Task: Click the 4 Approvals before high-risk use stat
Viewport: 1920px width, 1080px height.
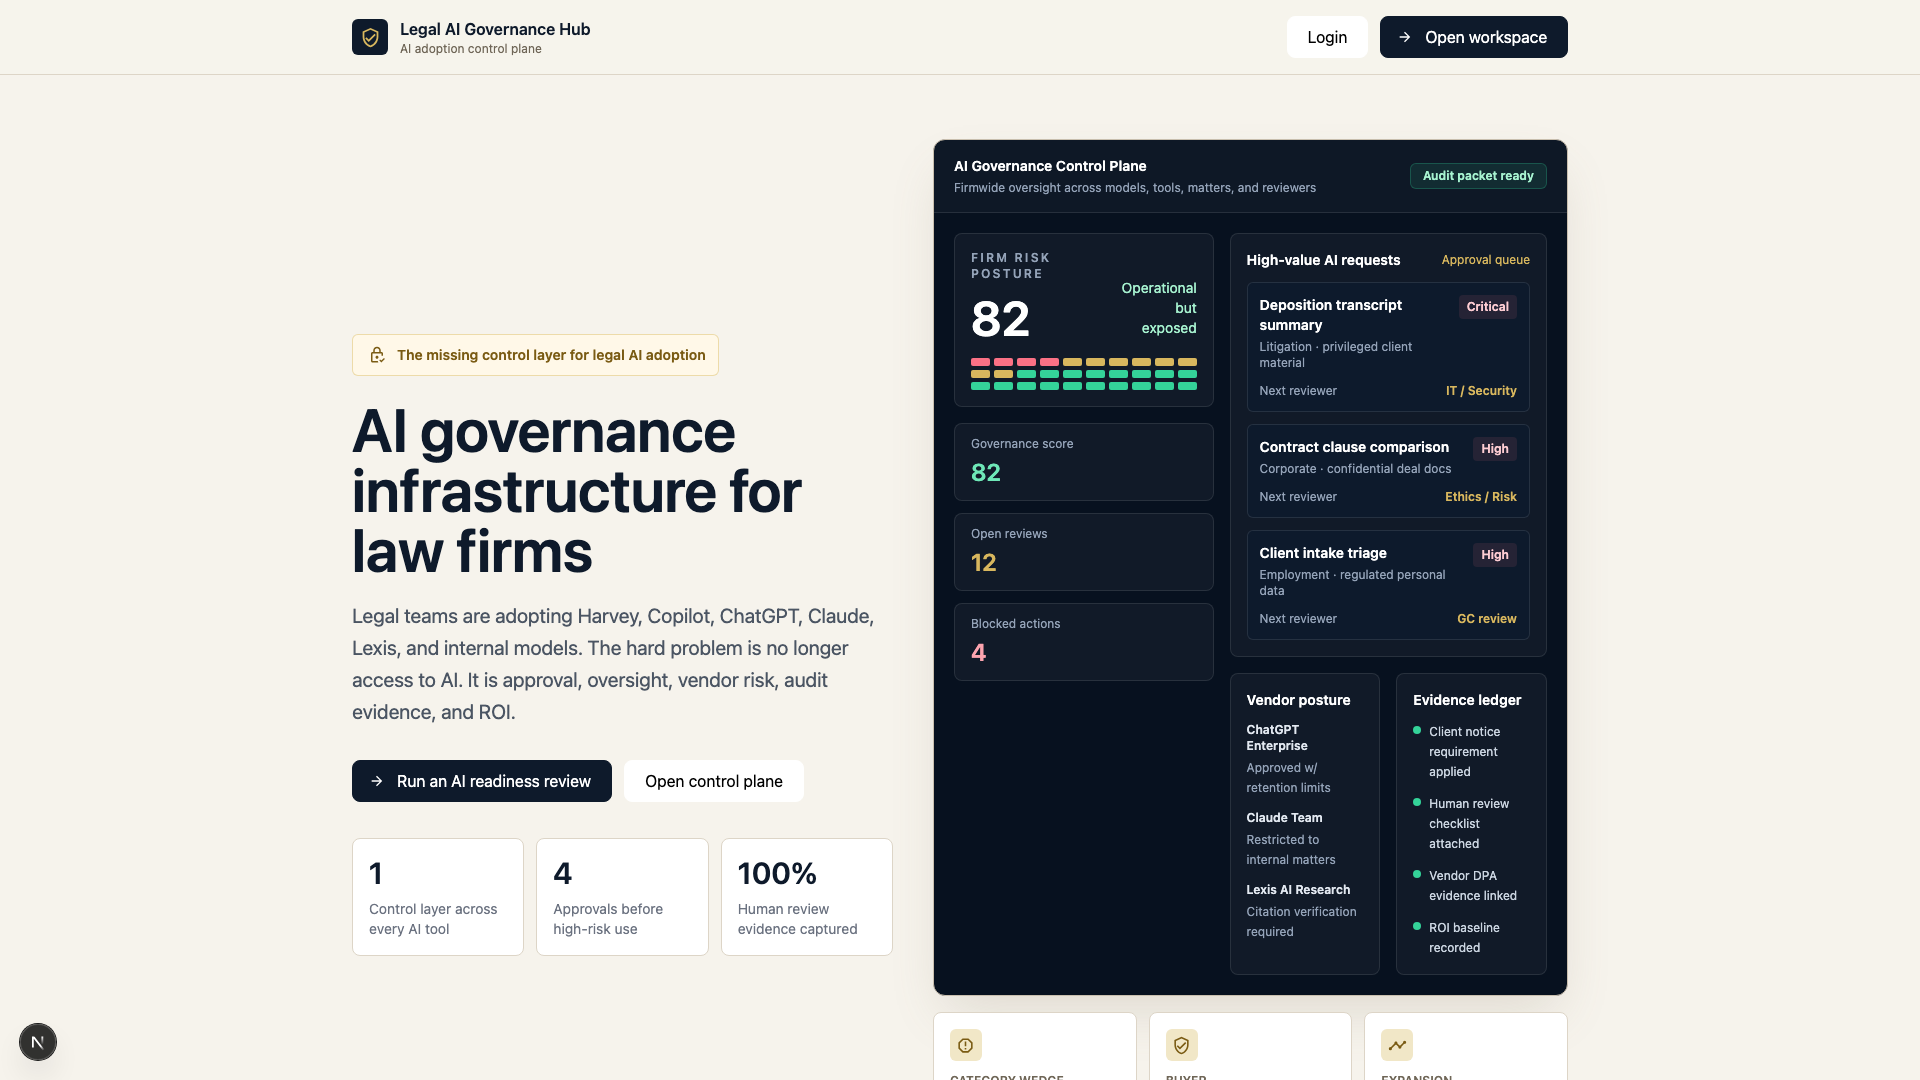Action: [622, 897]
